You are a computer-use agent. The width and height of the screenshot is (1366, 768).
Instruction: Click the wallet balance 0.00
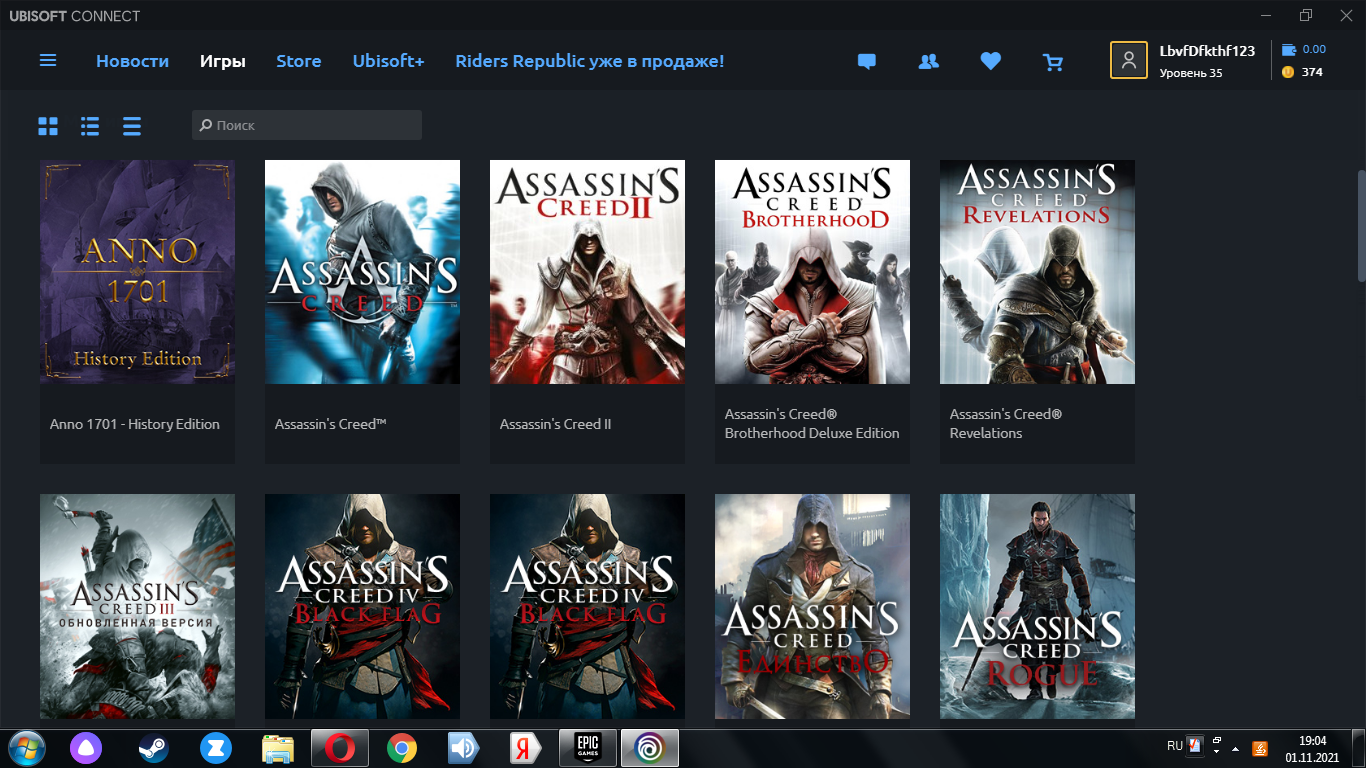click(x=1304, y=49)
